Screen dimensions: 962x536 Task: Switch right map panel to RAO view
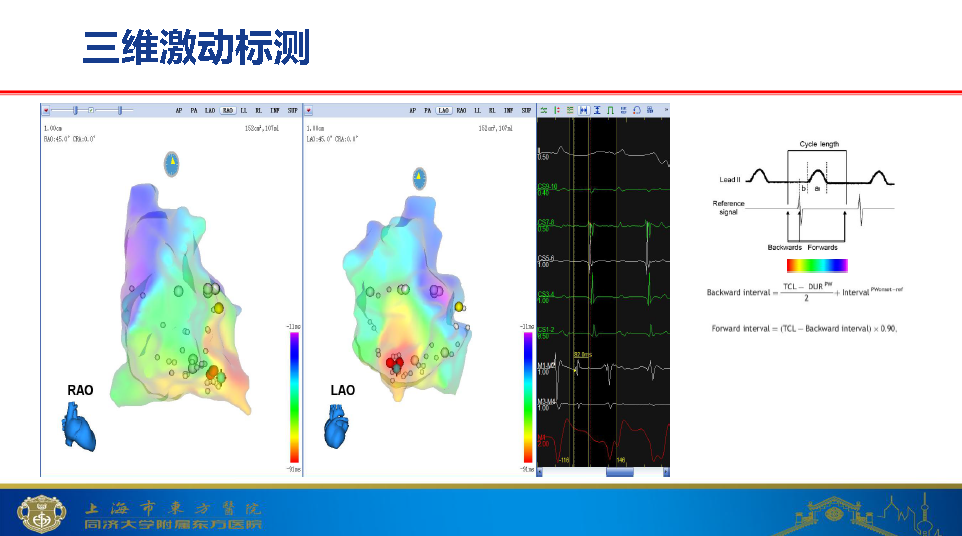[x=461, y=109]
